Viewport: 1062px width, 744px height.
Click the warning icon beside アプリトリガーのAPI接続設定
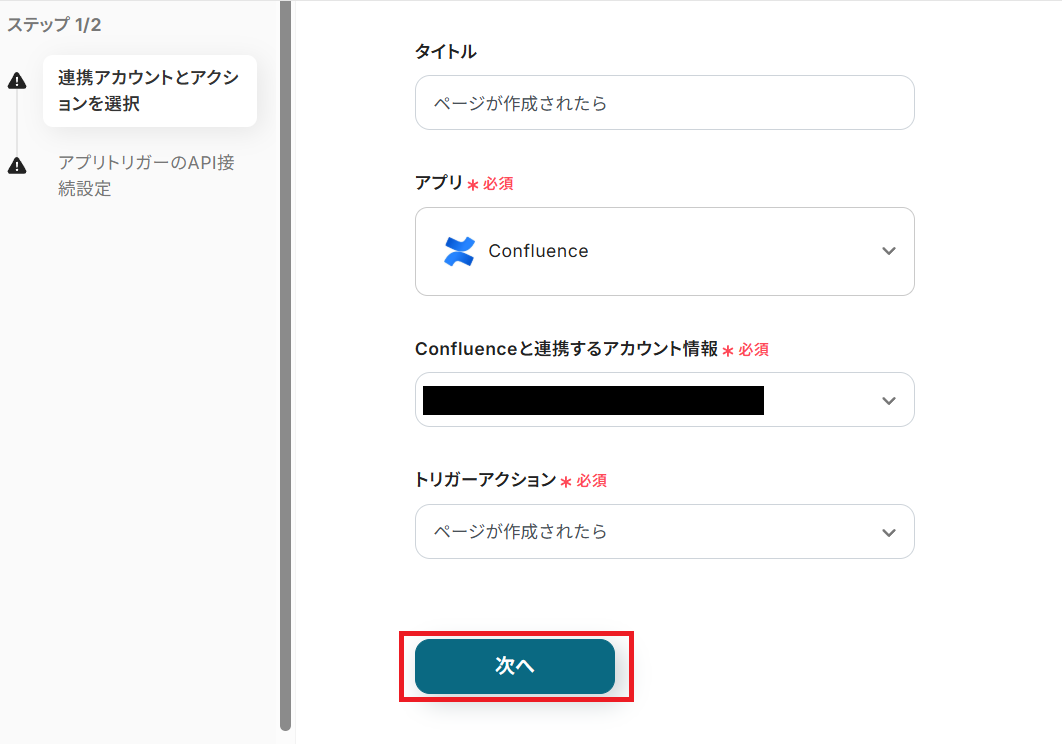coord(17,165)
